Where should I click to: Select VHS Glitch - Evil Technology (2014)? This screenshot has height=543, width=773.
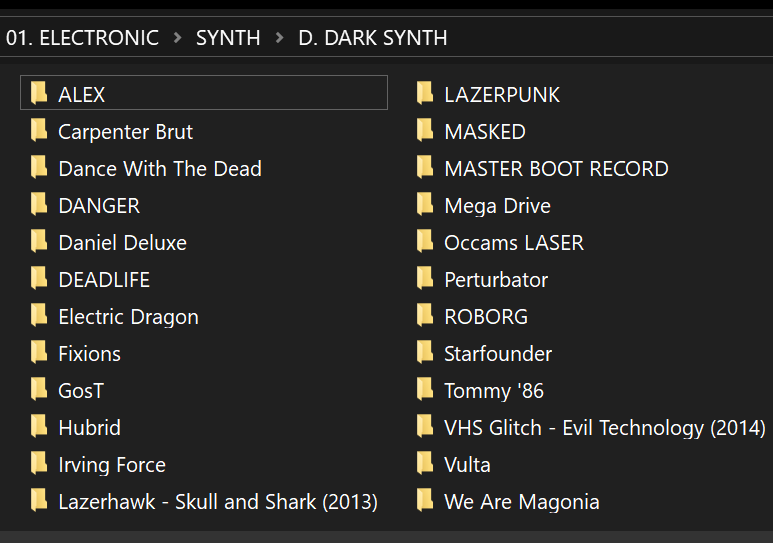(605, 428)
